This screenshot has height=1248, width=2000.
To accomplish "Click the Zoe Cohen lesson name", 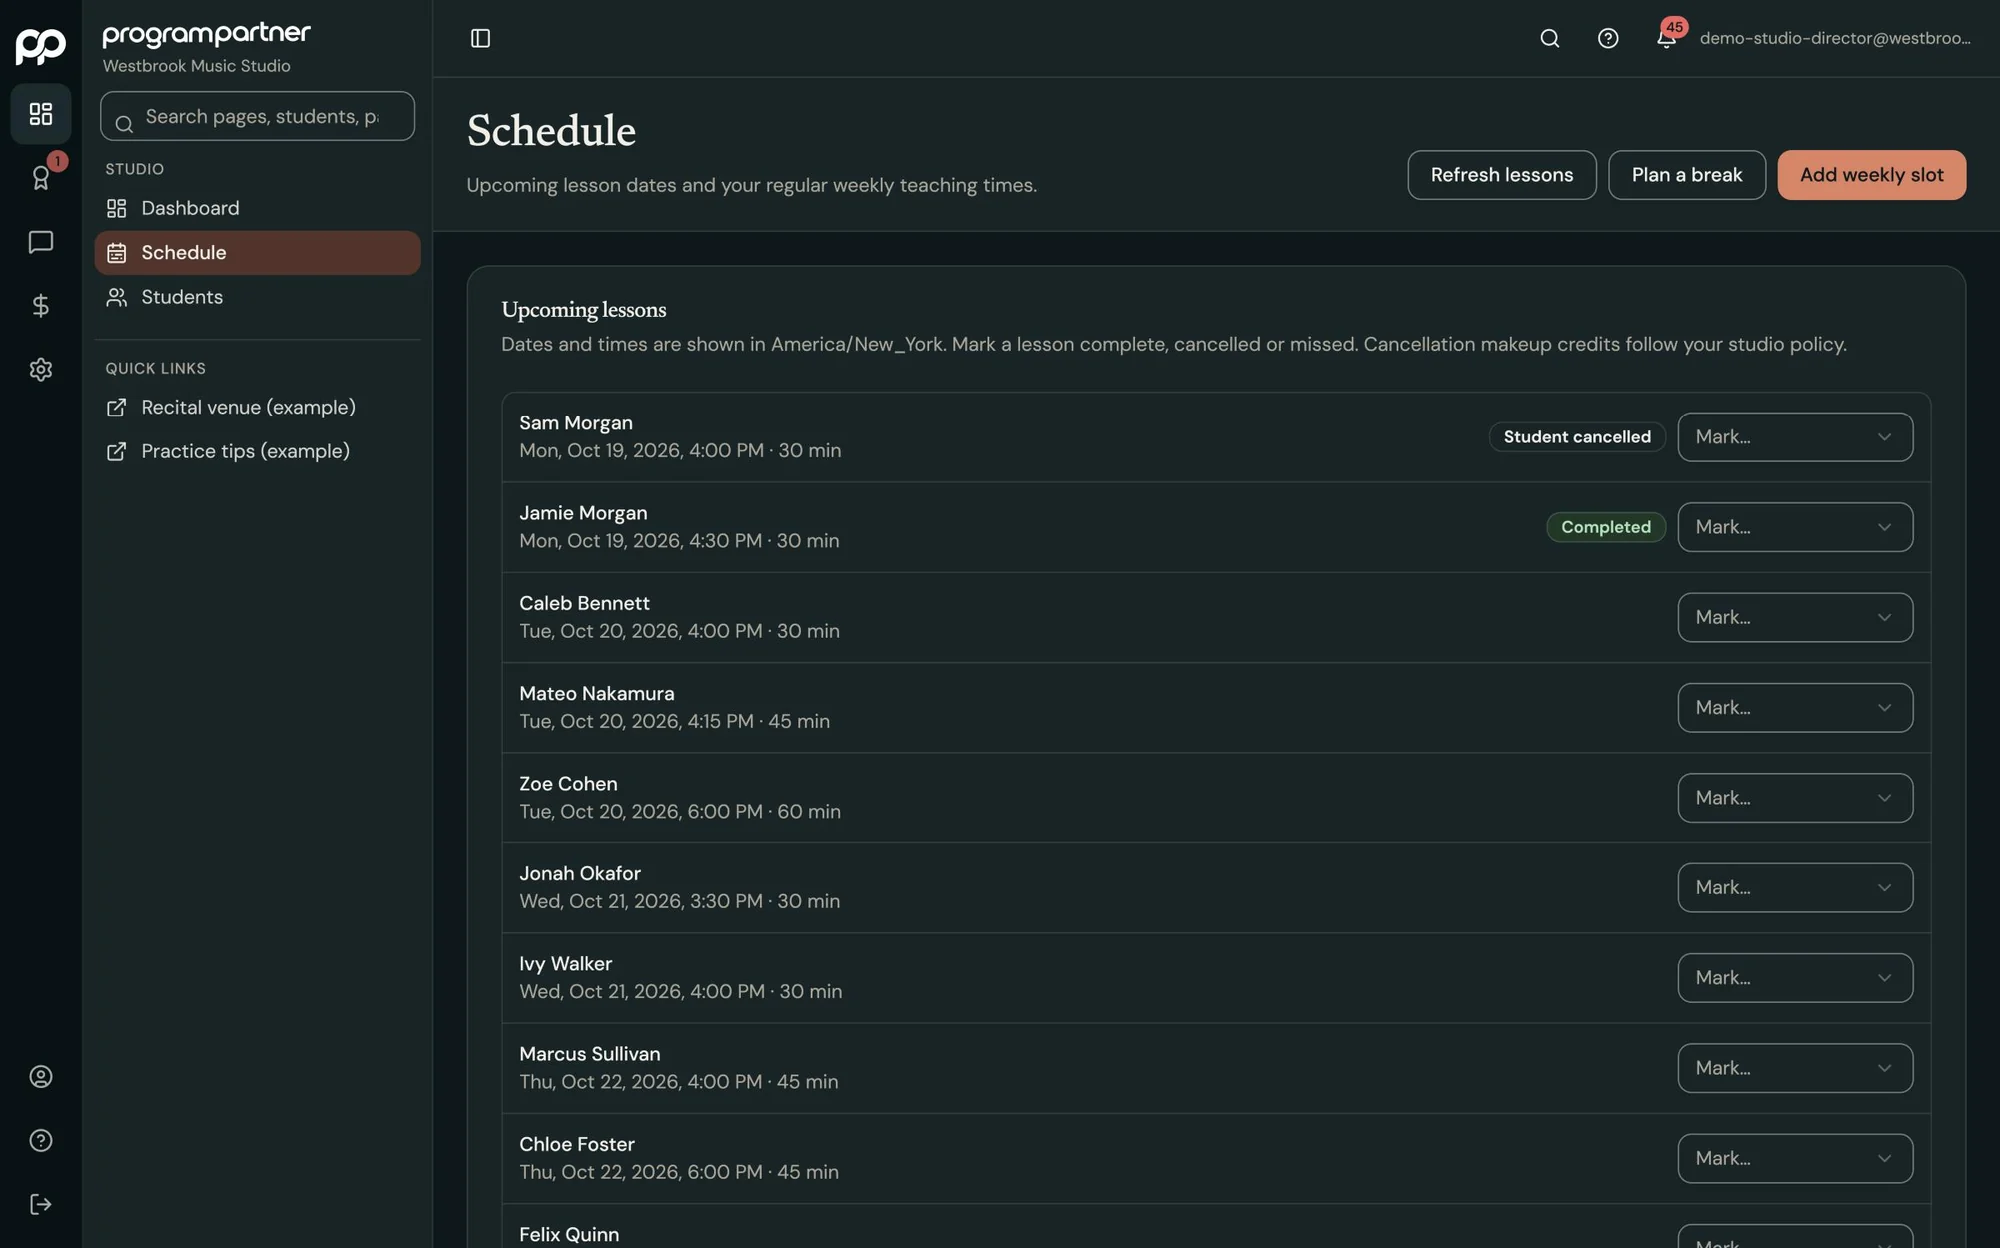I will pyautogui.click(x=568, y=784).
